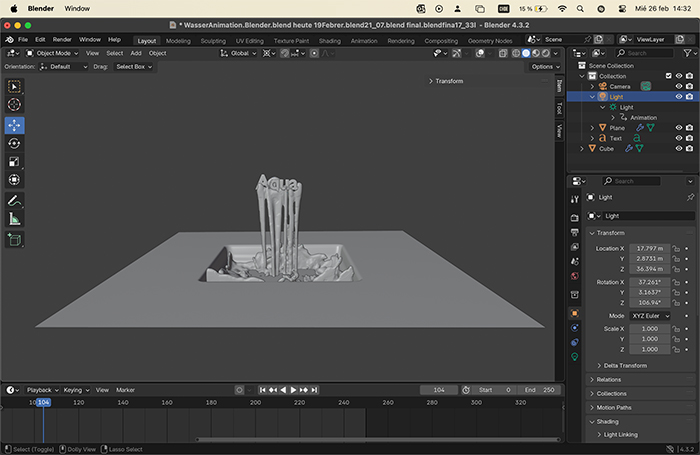Image resolution: width=700 pixels, height=455 pixels.
Task: Open the Render menu
Action: tap(62, 39)
